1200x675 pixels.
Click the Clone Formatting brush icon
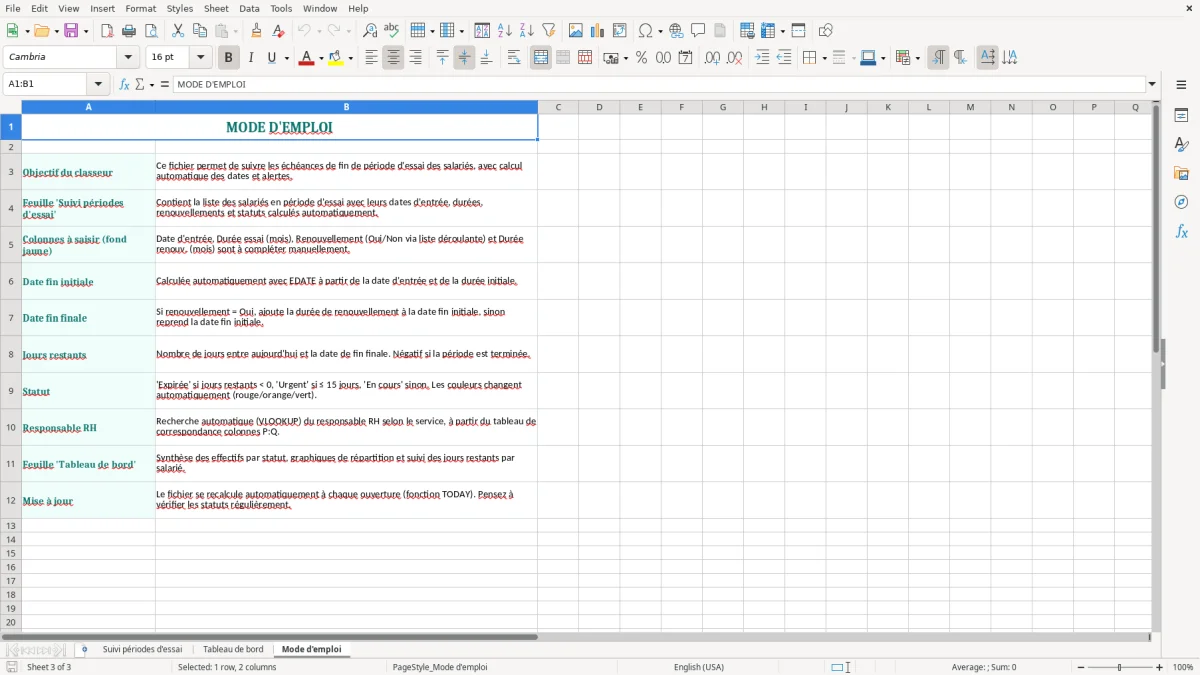(256, 31)
